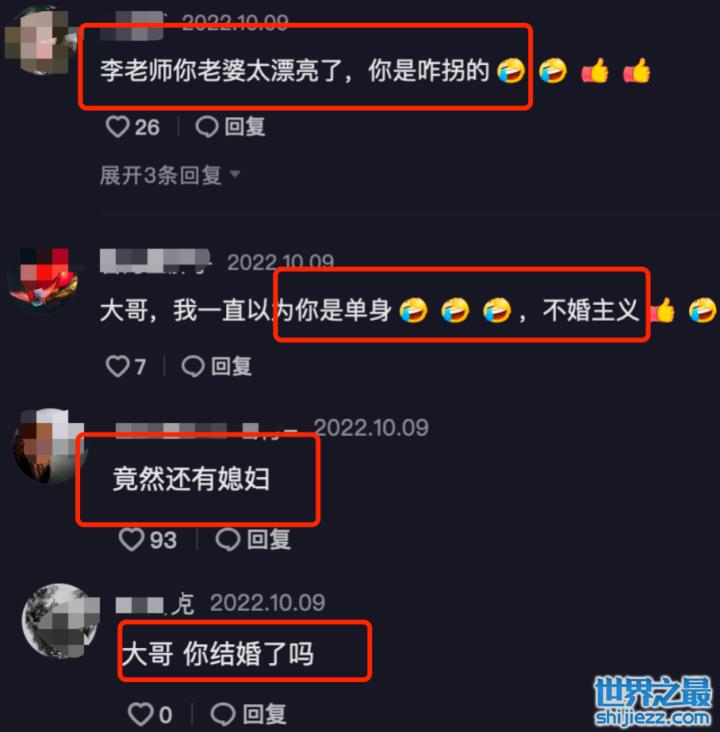This screenshot has height=732, width=720.
Task: Open username ending in 克
Action: tap(155, 604)
